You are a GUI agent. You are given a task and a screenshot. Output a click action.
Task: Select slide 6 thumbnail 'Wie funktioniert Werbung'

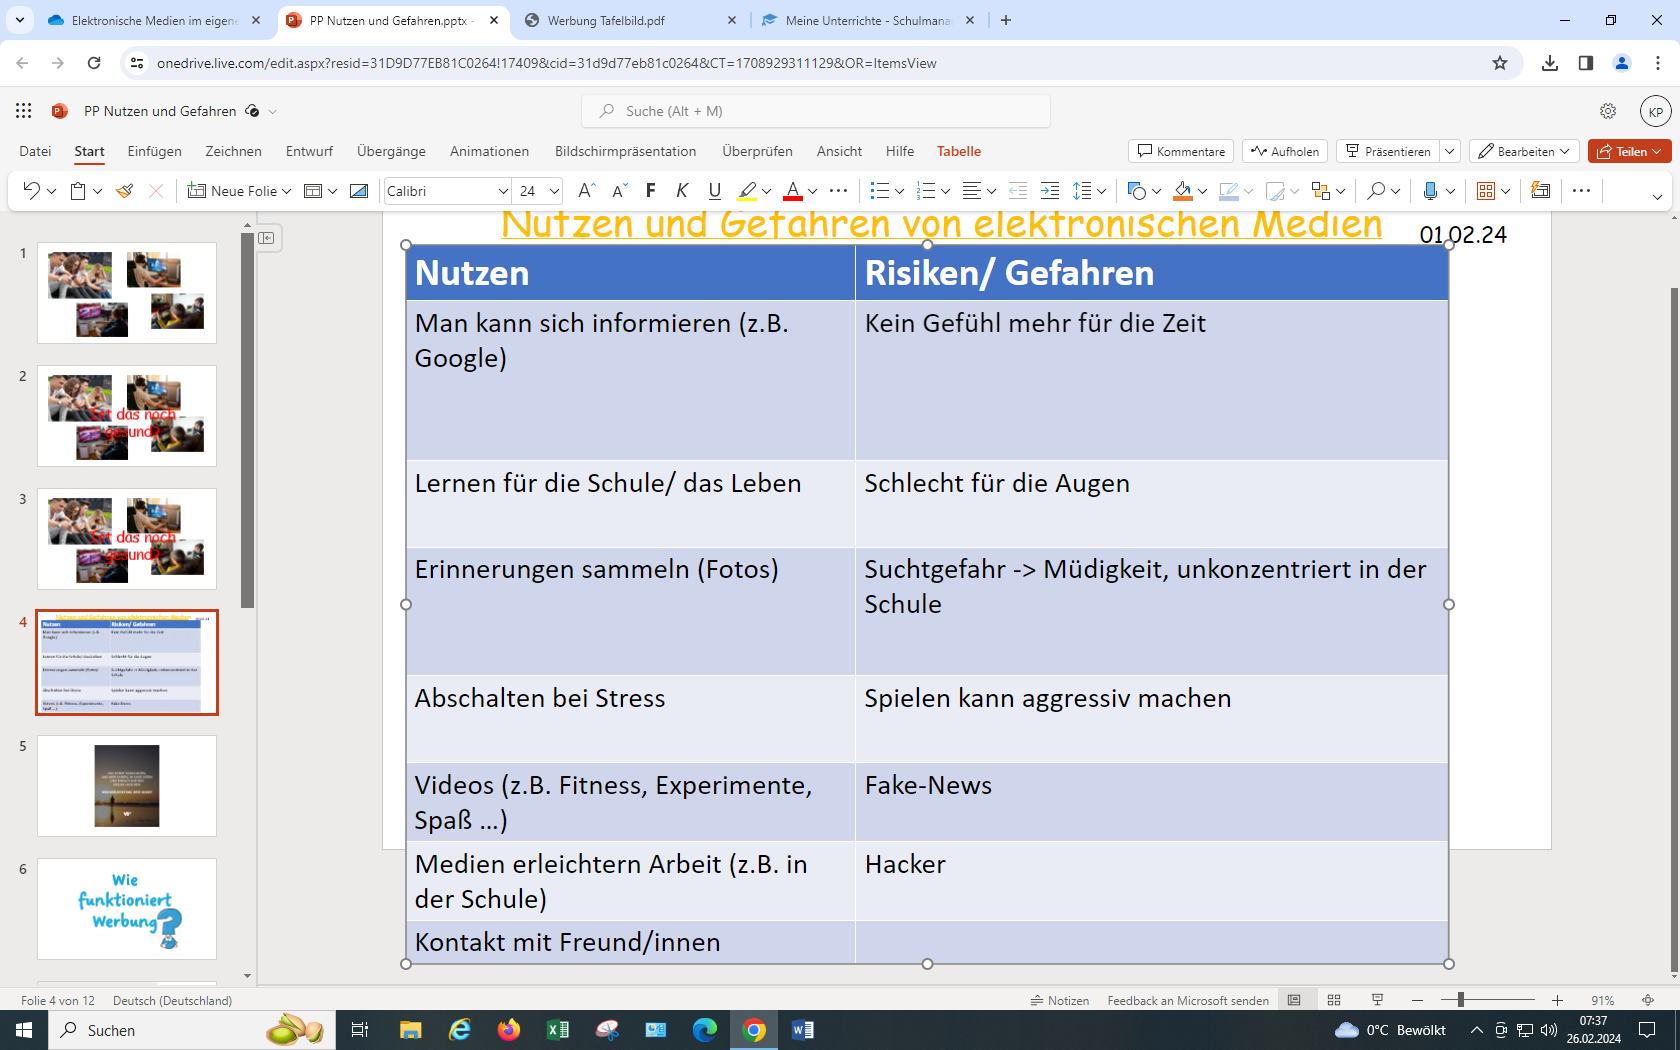pyautogui.click(x=127, y=909)
